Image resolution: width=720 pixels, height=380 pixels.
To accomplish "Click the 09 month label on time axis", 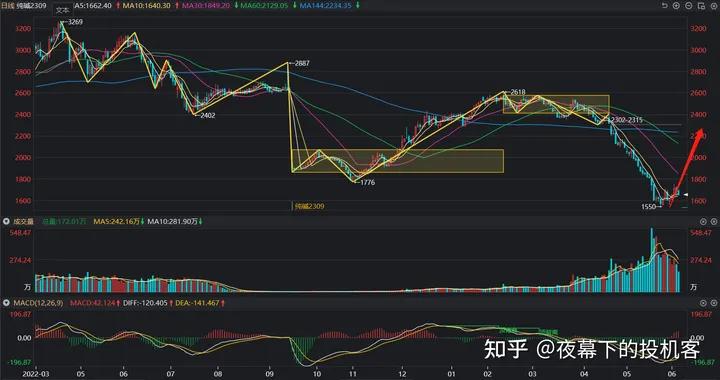I will [x=270, y=374].
